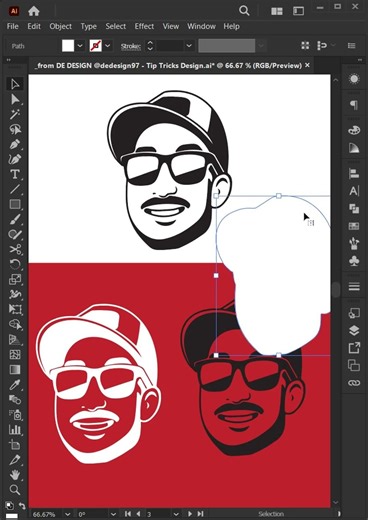
Task: Click the Stroke none swatch
Action: tap(96, 46)
